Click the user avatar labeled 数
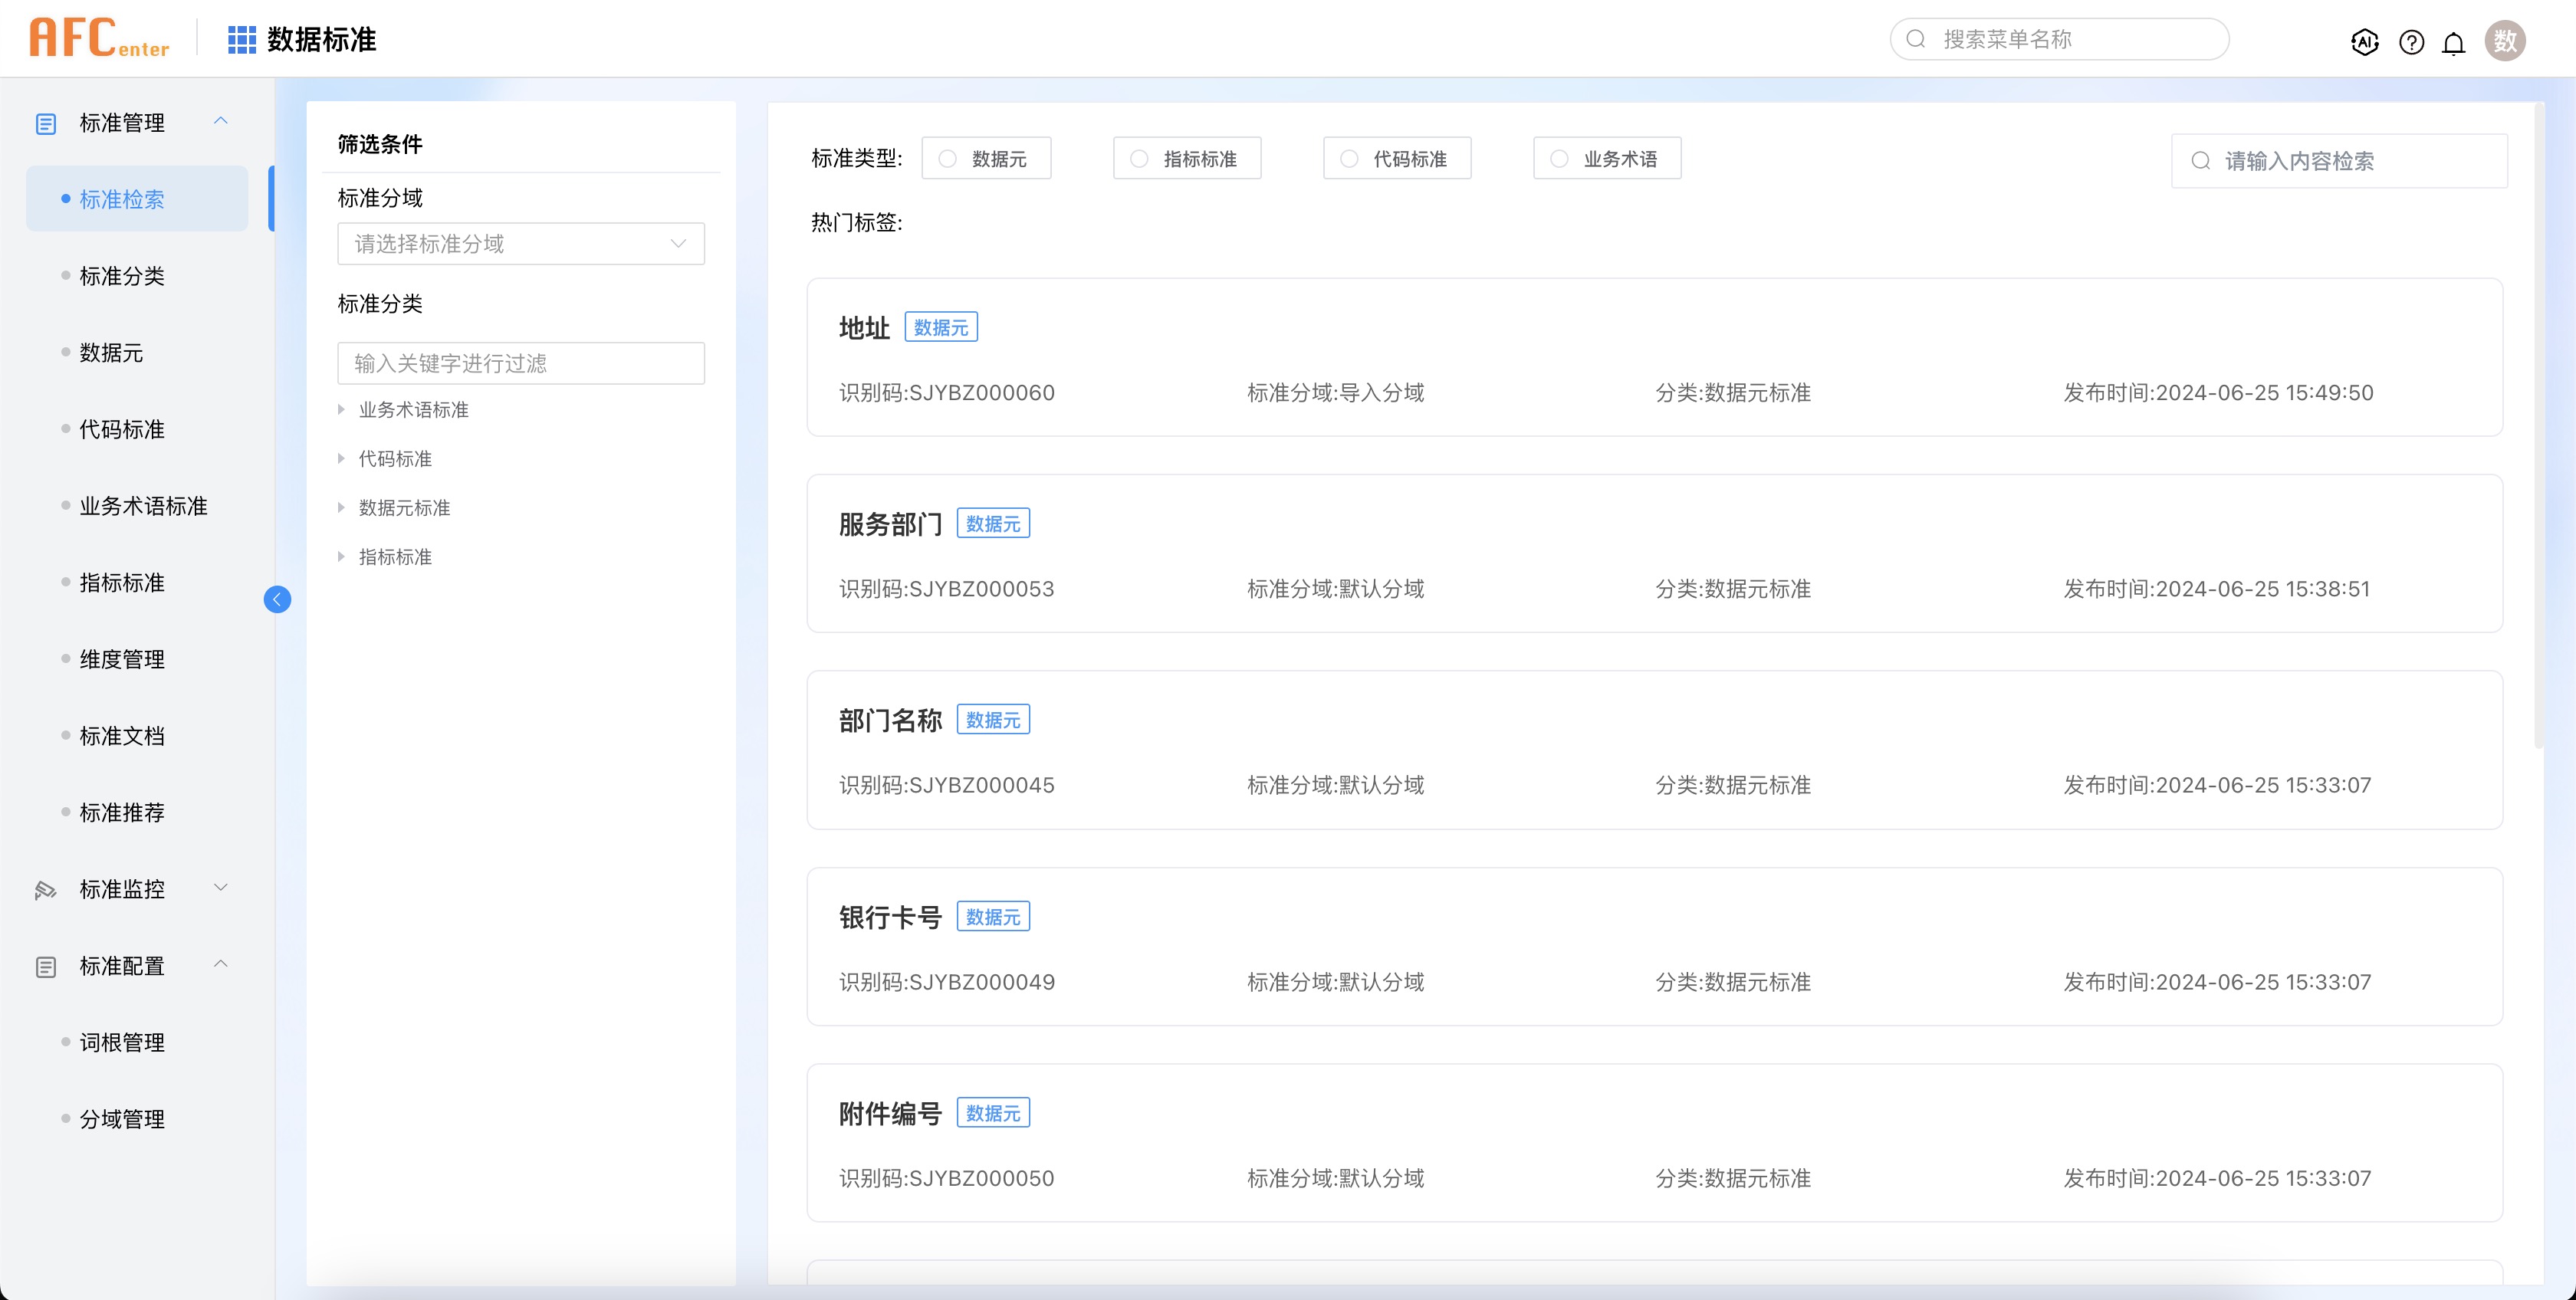This screenshot has height=1300, width=2576. pyautogui.click(x=2505, y=41)
